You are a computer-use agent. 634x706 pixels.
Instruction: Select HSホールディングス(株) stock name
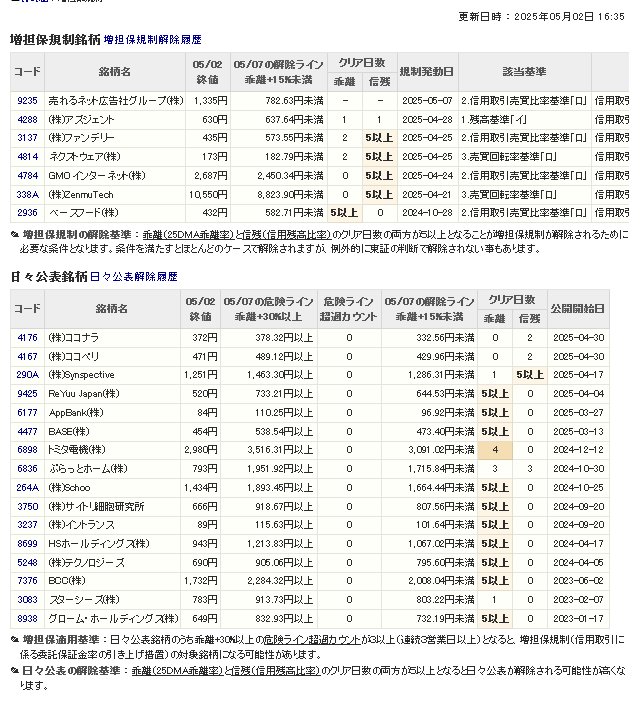[x=99, y=543]
